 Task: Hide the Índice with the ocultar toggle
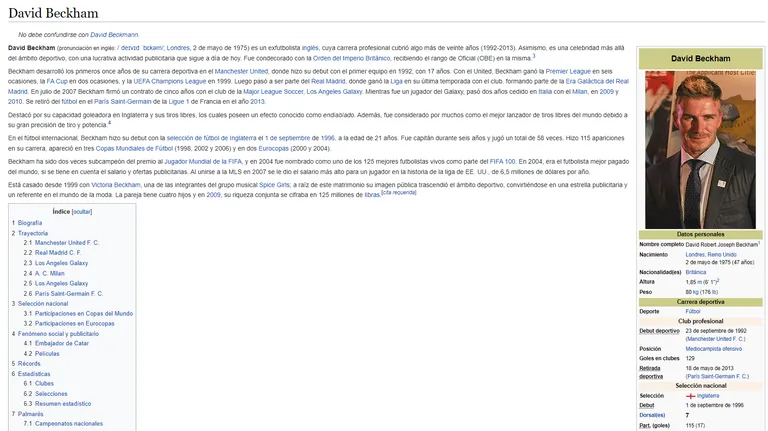tap(82, 212)
